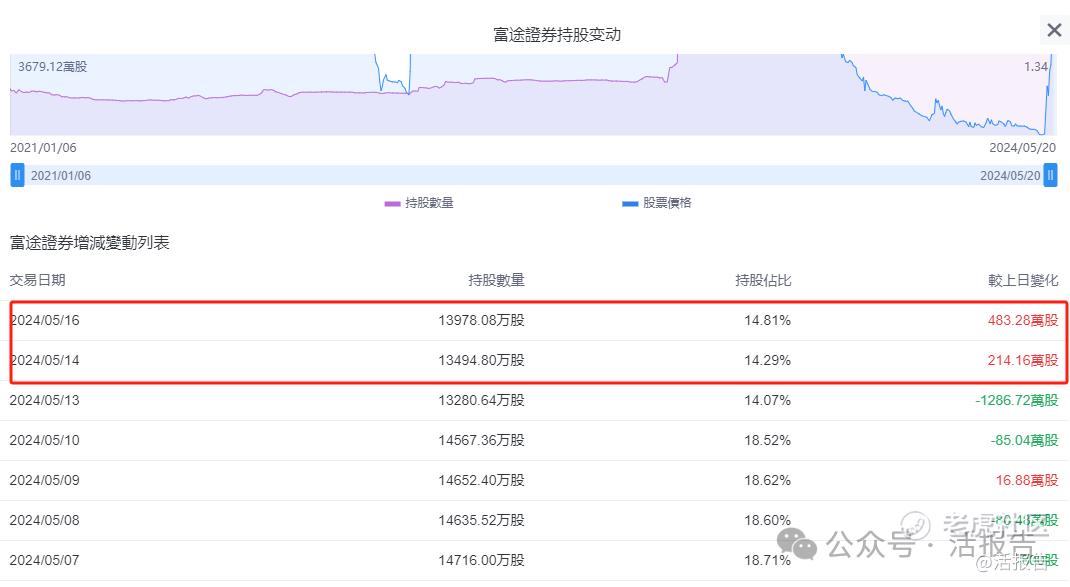
Task: Select the 2024/05/16 table row
Action: click(535, 320)
